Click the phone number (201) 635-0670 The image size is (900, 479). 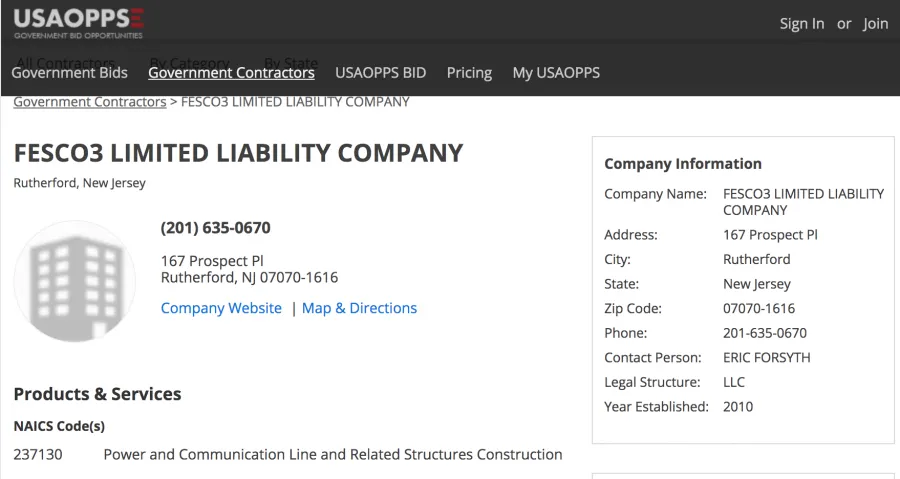pos(215,228)
